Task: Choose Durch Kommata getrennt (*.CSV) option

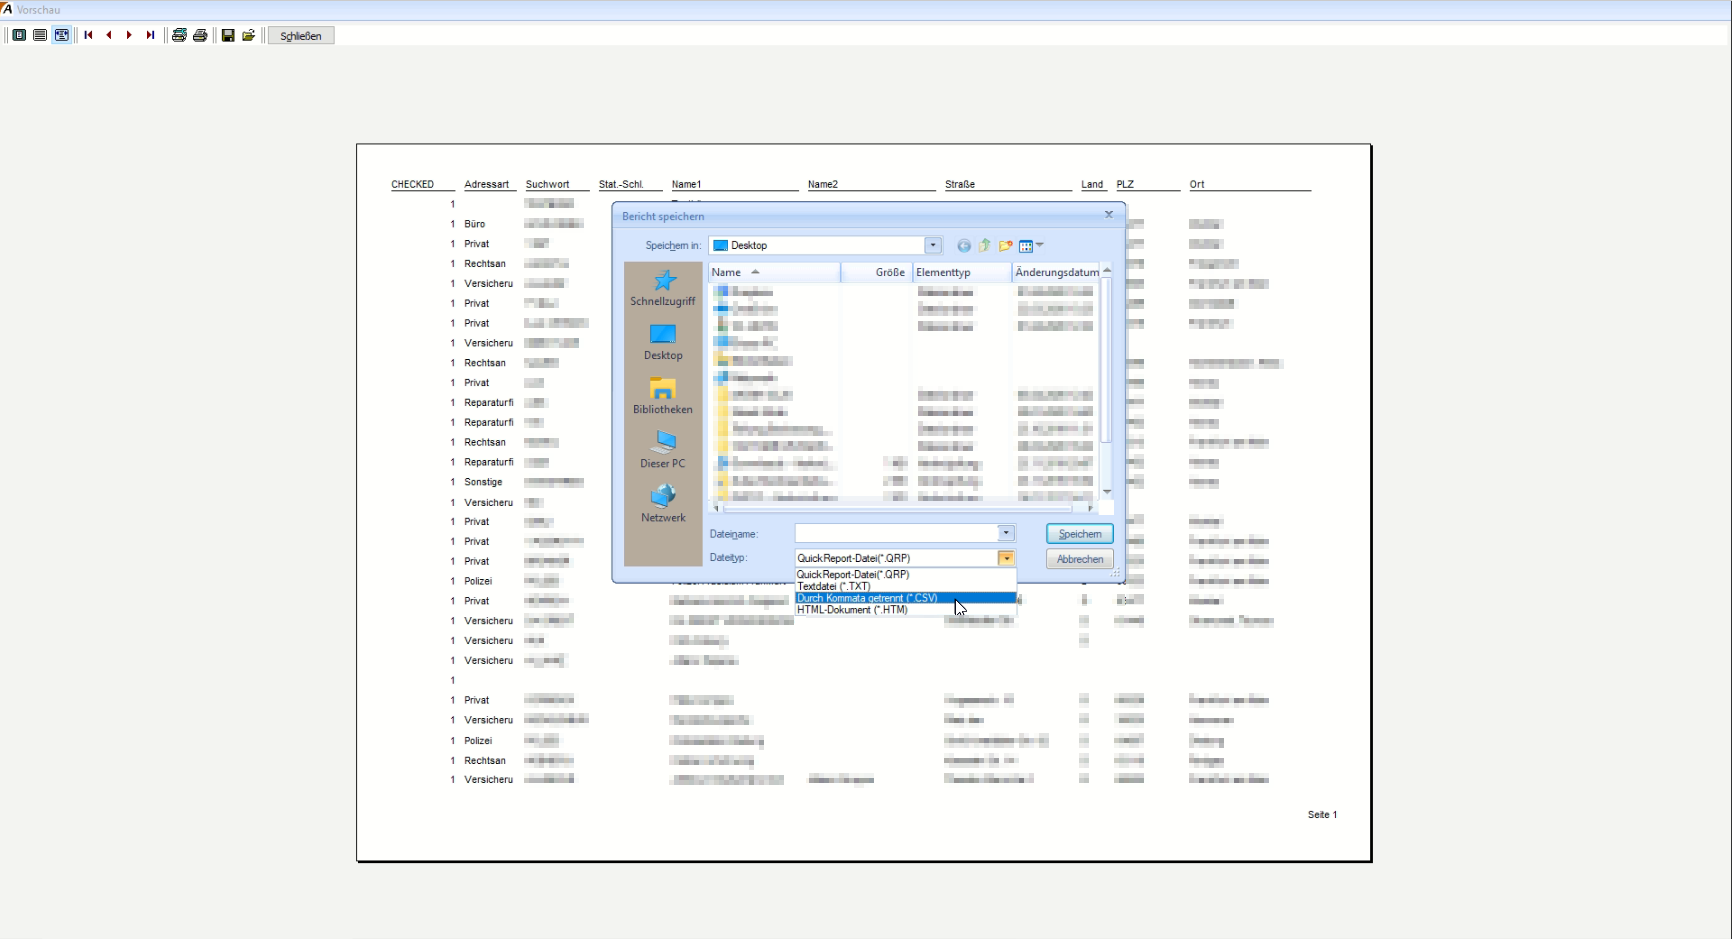Action: [x=905, y=598]
